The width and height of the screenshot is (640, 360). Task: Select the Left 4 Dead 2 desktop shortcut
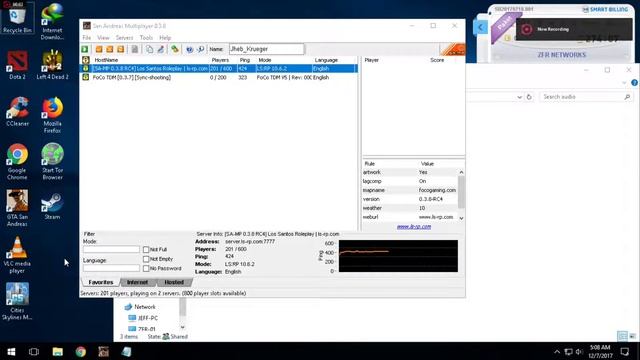coord(52,65)
